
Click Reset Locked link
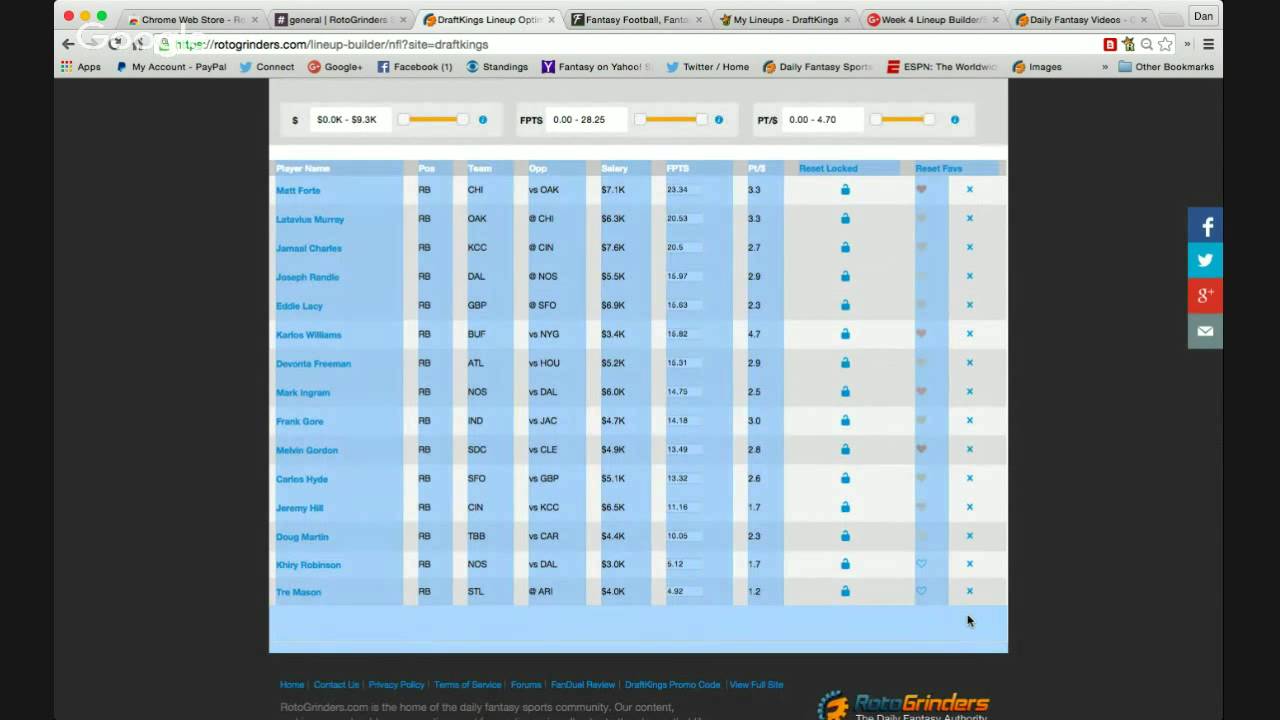coord(828,168)
